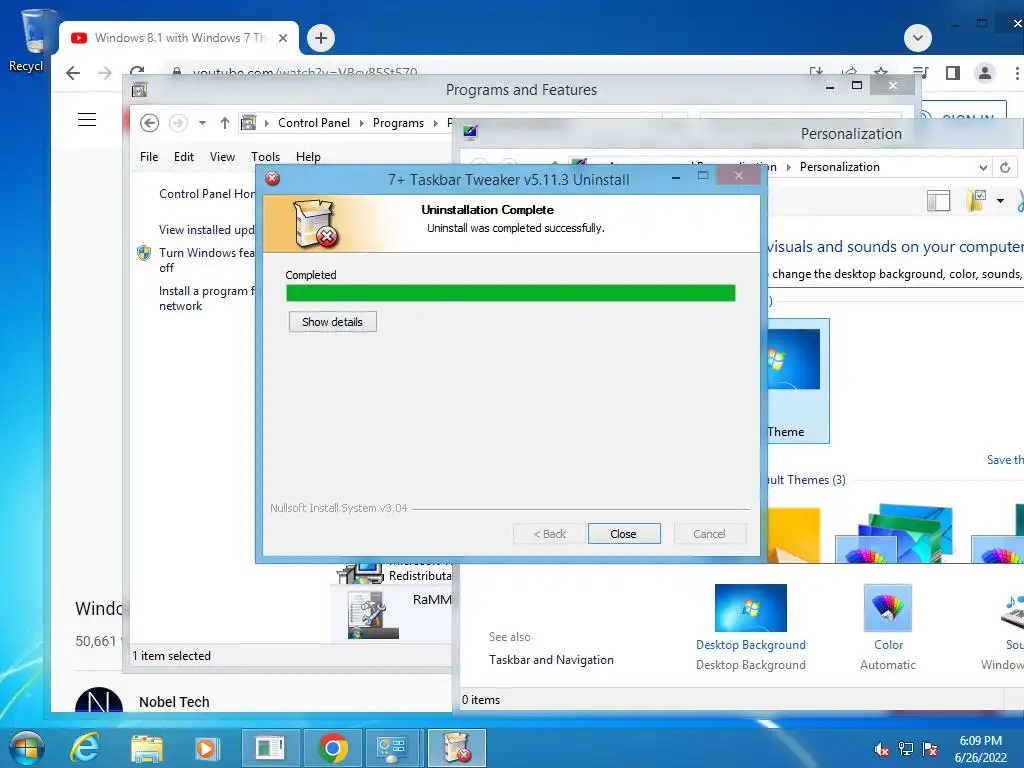
Task: Click Programs and Features window icon
Action: (x=140, y=89)
